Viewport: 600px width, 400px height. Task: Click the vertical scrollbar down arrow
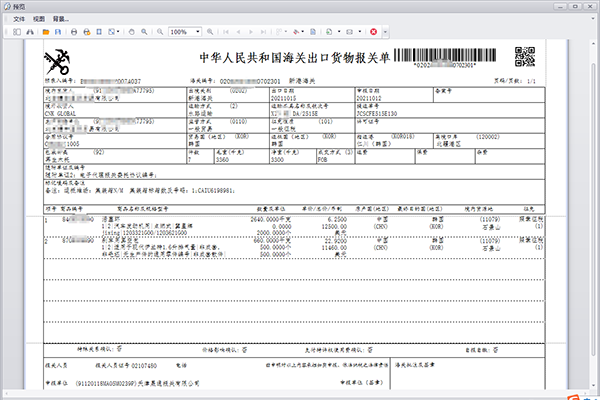coord(594,386)
